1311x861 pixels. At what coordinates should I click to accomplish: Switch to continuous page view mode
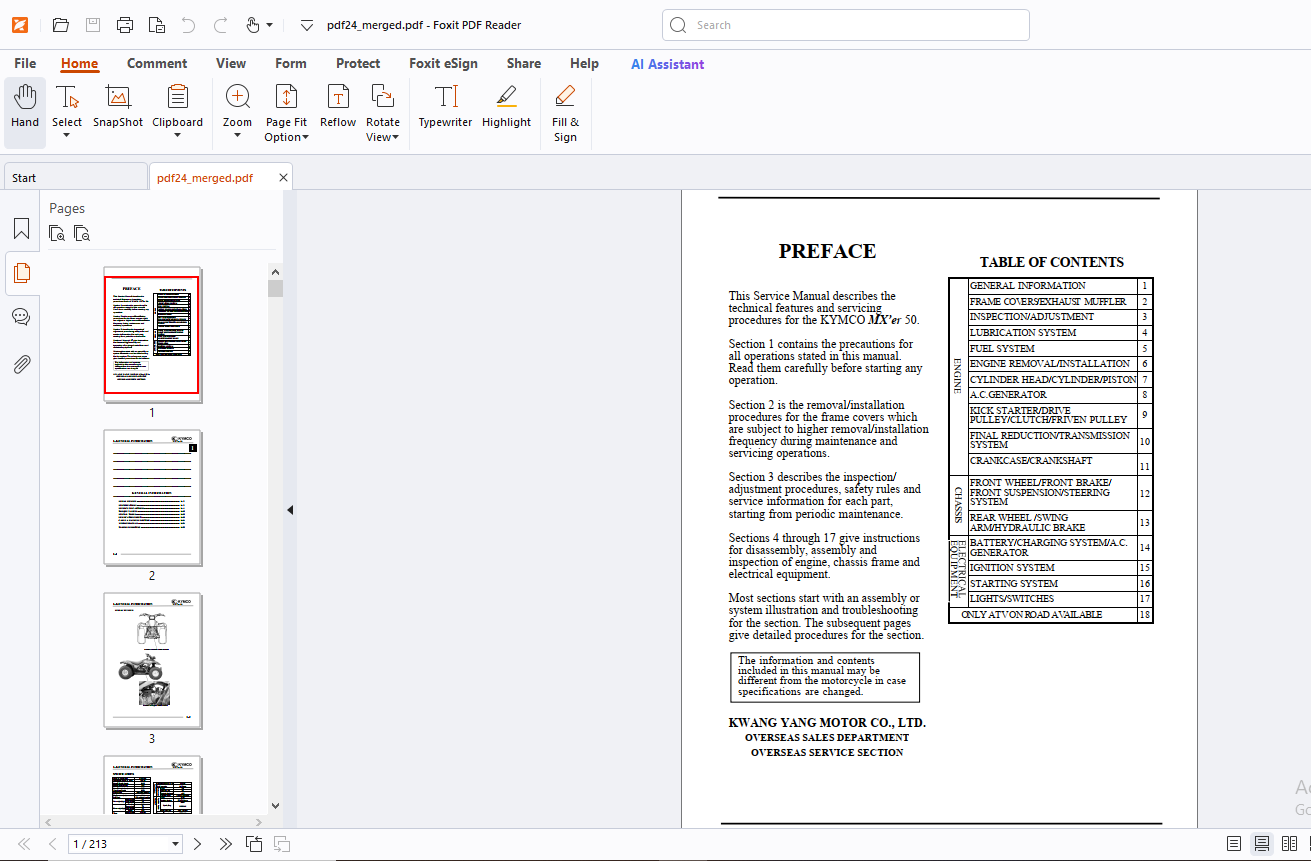pyautogui.click(x=1262, y=844)
